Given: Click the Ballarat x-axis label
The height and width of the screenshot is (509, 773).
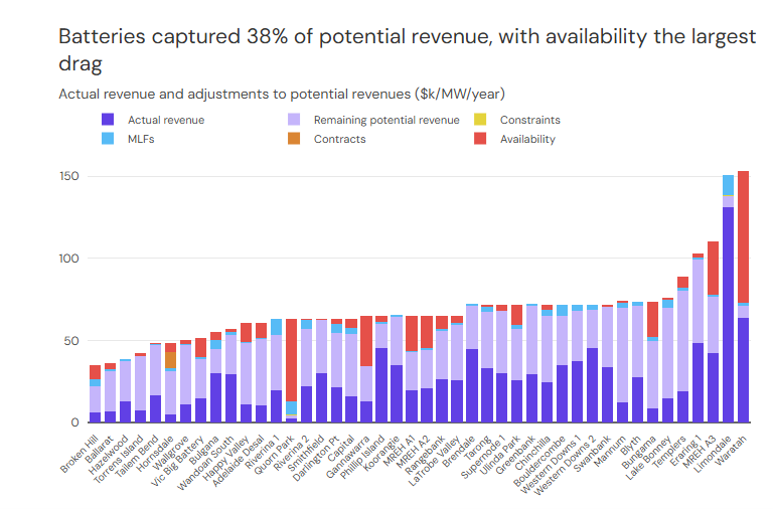Looking at the screenshot, I should pos(100,448).
